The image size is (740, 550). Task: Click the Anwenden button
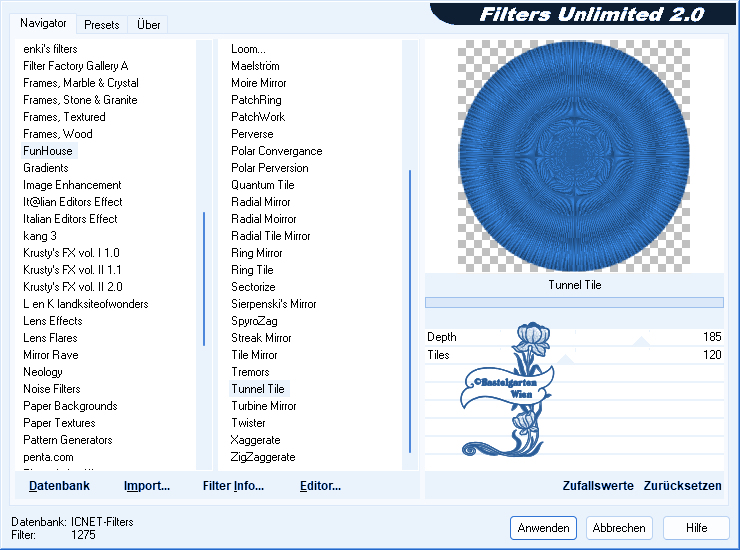[544, 528]
